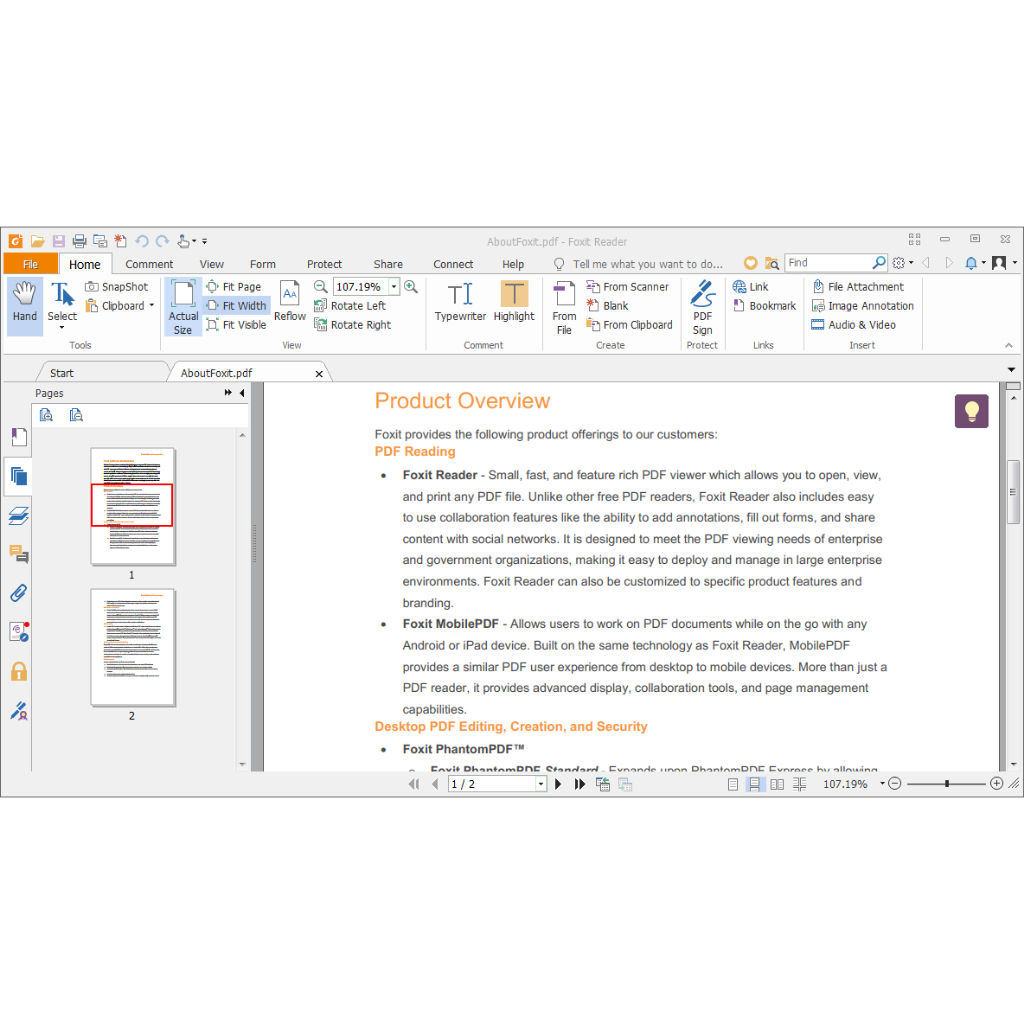Screen dimensions: 1024x1024
Task: Go to the next page
Action: point(558,784)
